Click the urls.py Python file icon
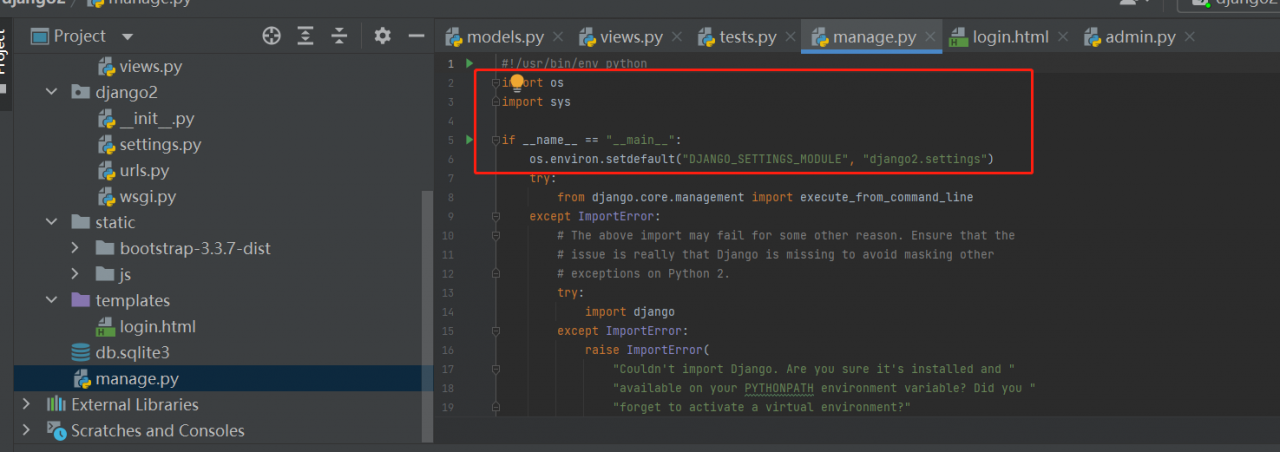The width and height of the screenshot is (1280, 452). [106, 171]
